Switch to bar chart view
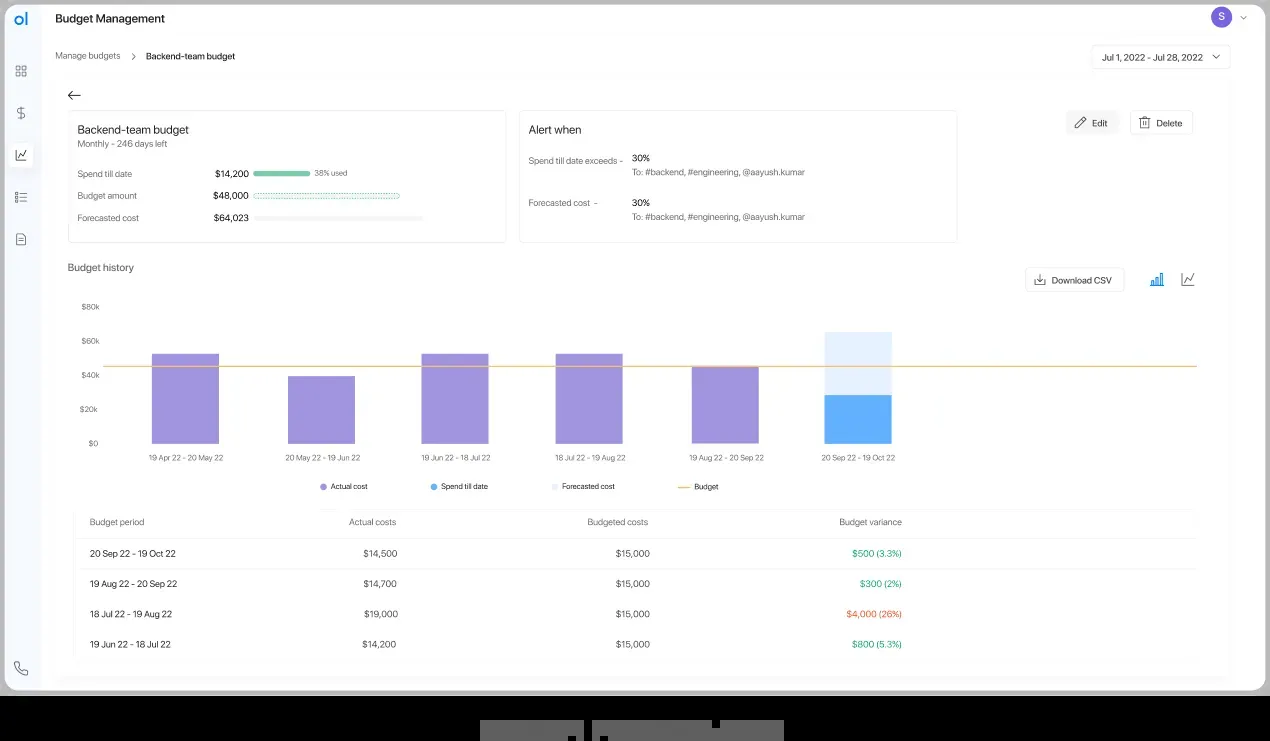Screen dimensions: 1270x741 pyautogui.click(x=1157, y=280)
